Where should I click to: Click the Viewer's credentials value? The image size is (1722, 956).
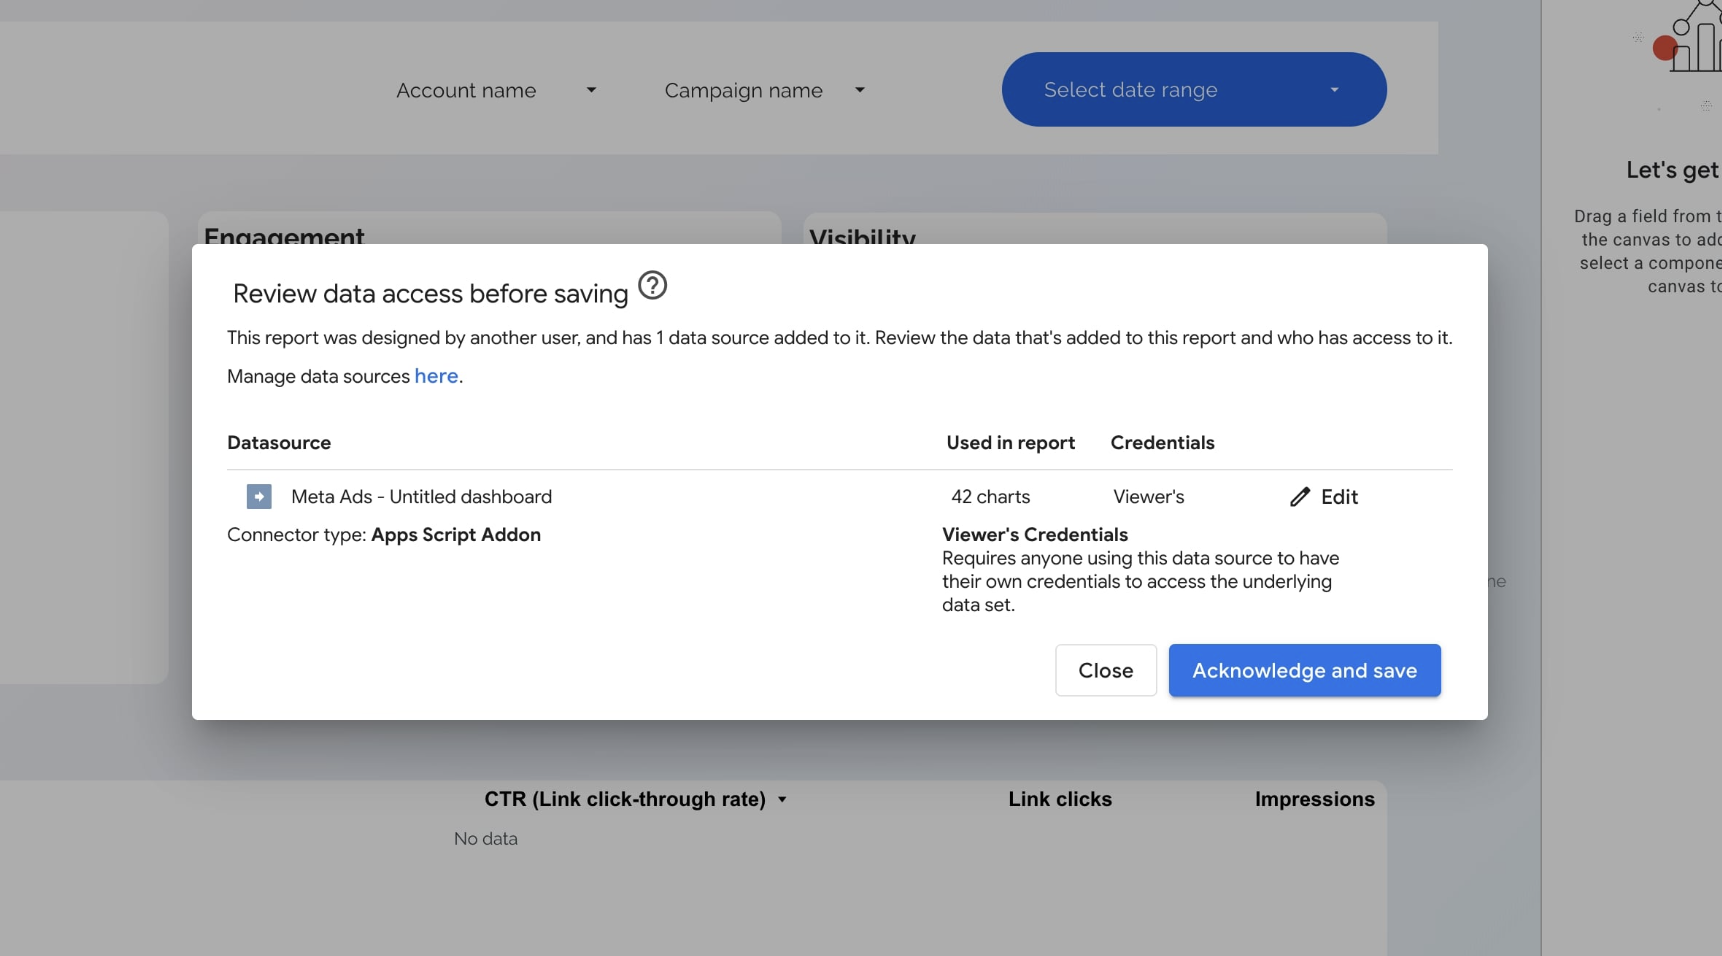(1148, 497)
